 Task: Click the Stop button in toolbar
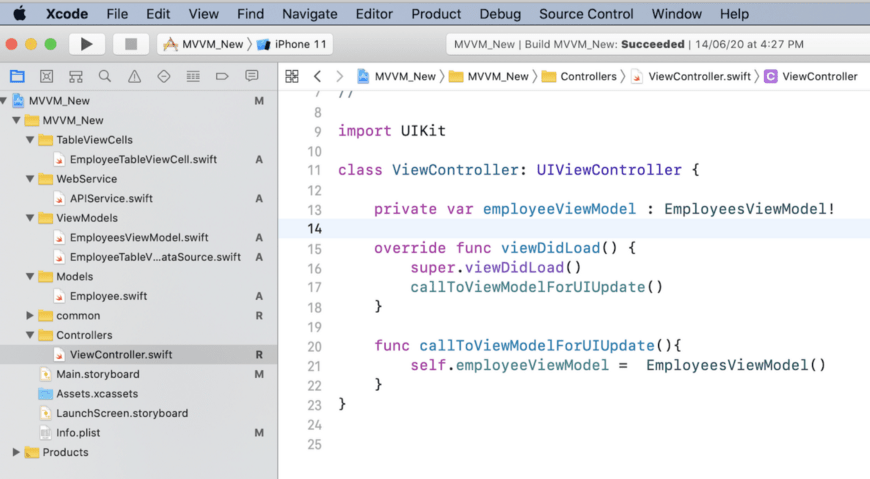130,44
